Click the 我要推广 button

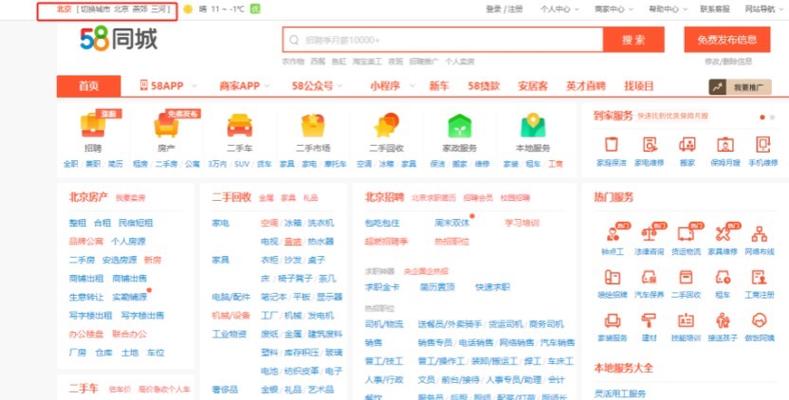pyautogui.click(x=740, y=88)
